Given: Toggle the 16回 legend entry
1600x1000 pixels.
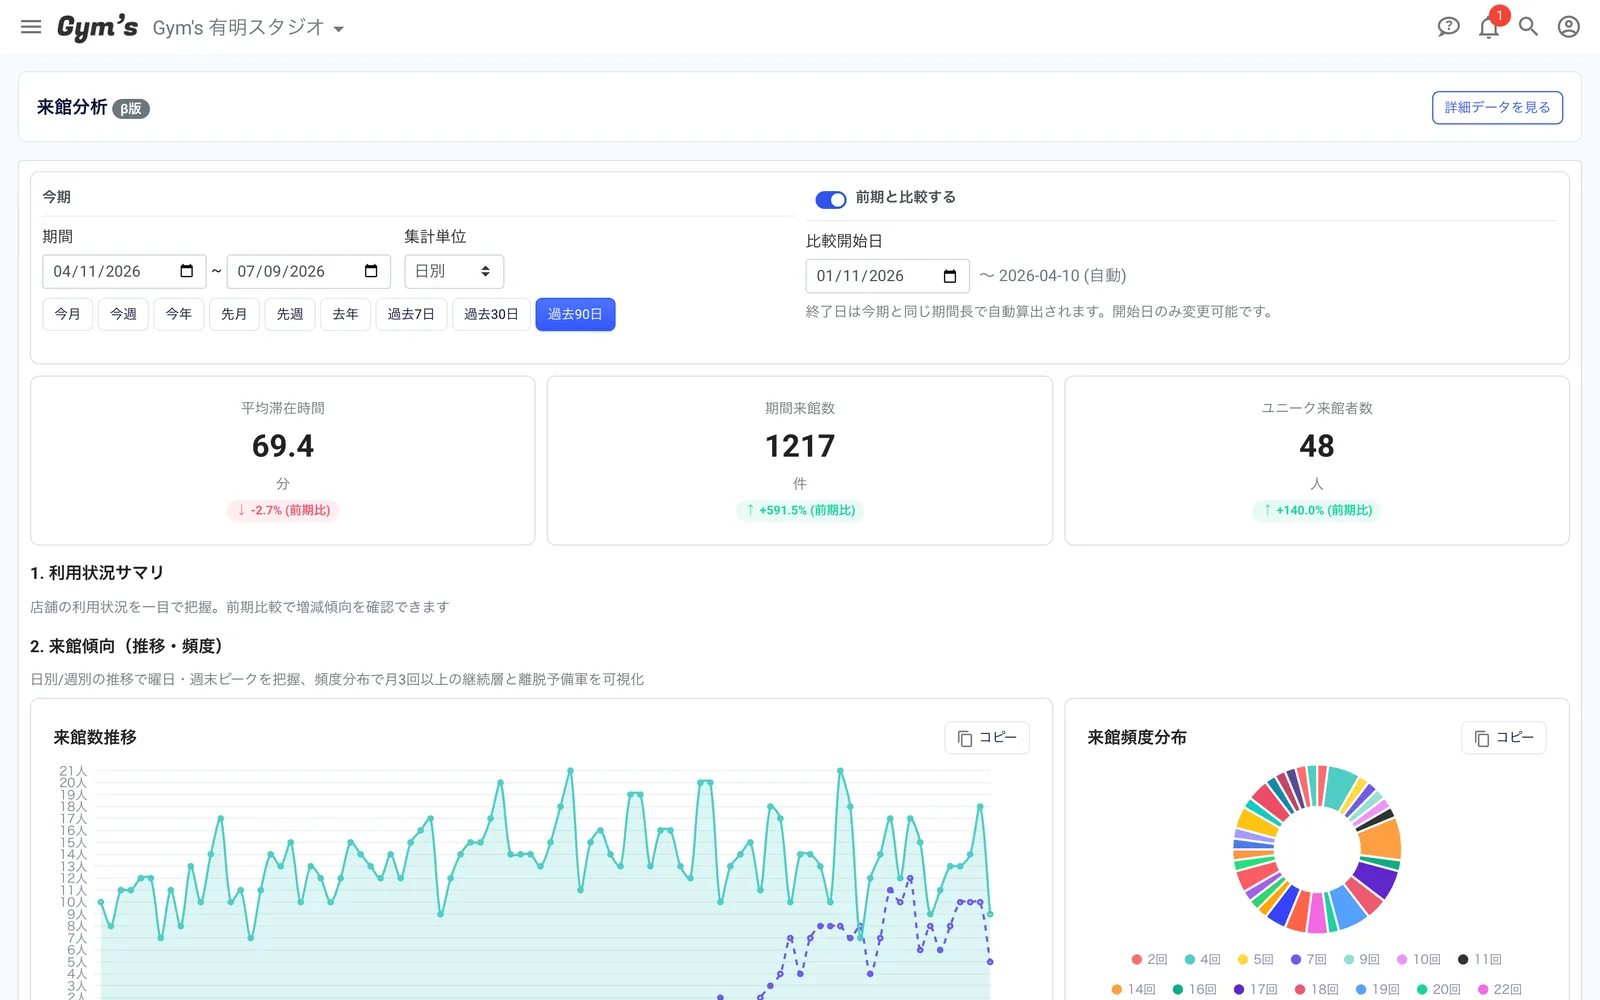Looking at the screenshot, I should coord(1195,989).
